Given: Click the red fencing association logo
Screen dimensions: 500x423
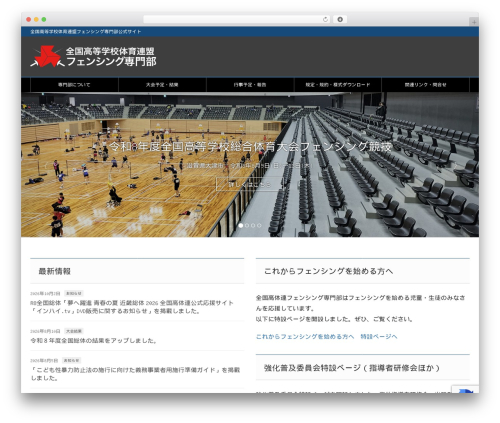Looking at the screenshot, I should click(47, 56).
